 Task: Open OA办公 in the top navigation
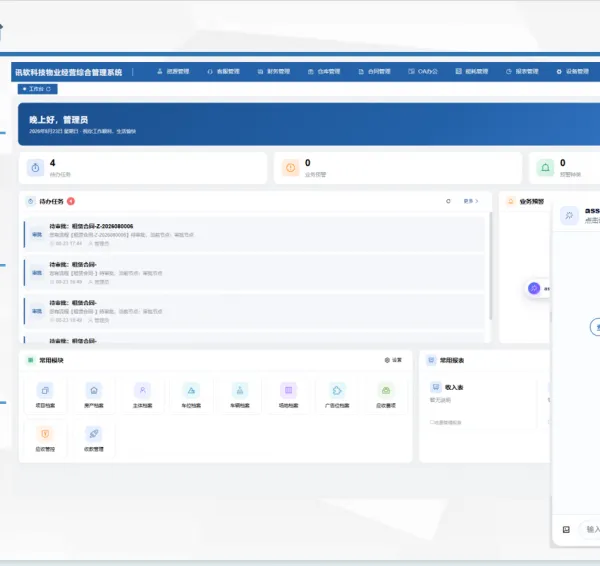tap(423, 72)
